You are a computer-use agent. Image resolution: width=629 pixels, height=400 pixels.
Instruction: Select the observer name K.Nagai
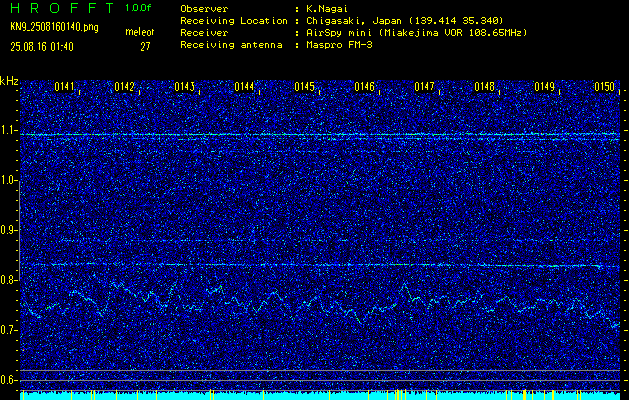point(327,8)
